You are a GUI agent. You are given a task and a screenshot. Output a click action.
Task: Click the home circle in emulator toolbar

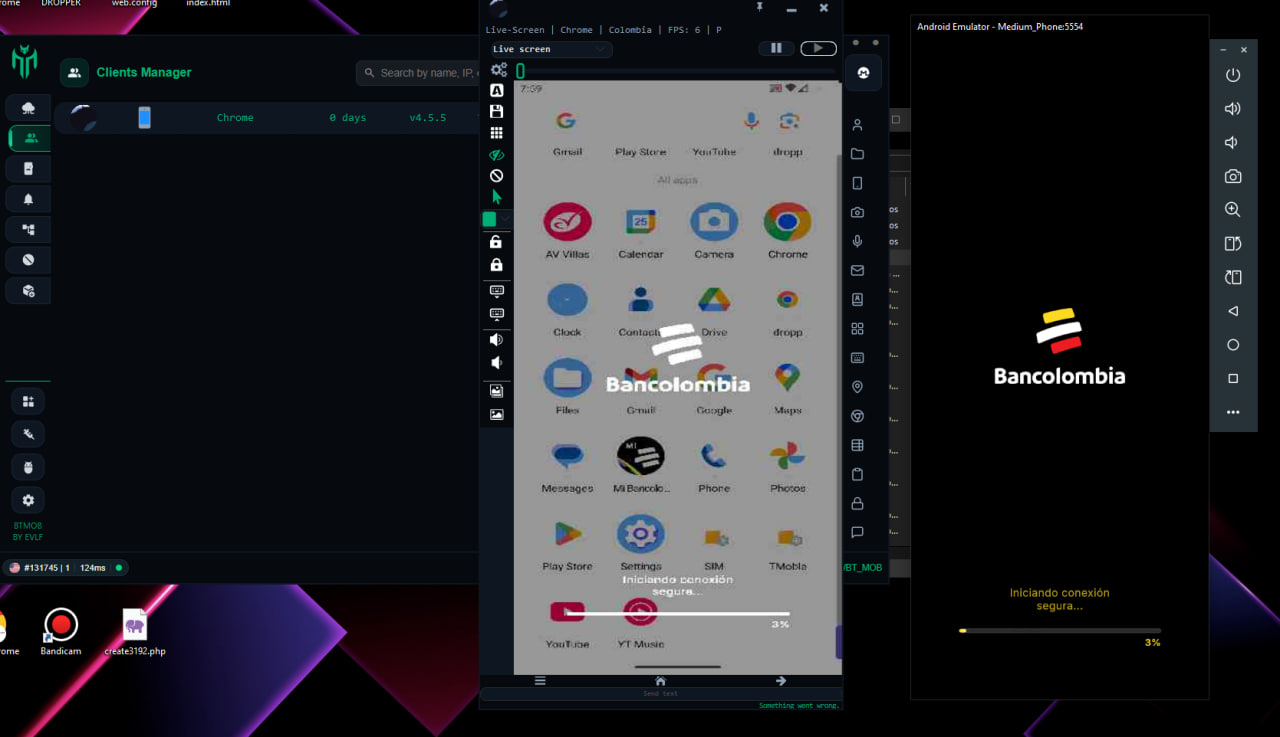click(x=1233, y=345)
